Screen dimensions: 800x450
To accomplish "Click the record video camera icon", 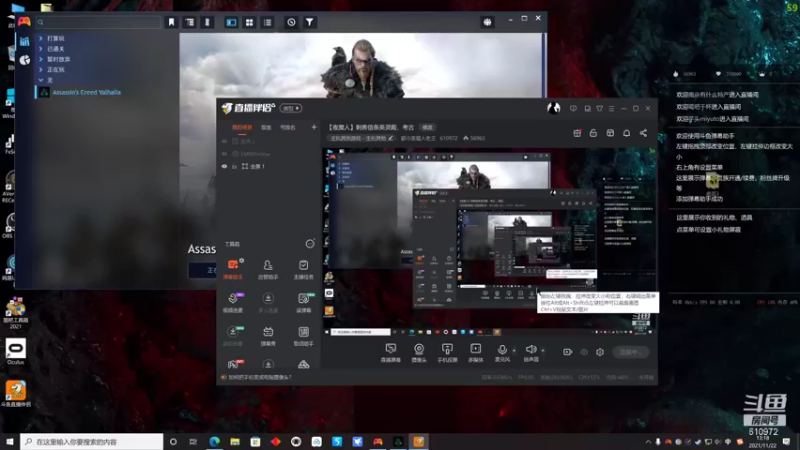I will point(567,352).
